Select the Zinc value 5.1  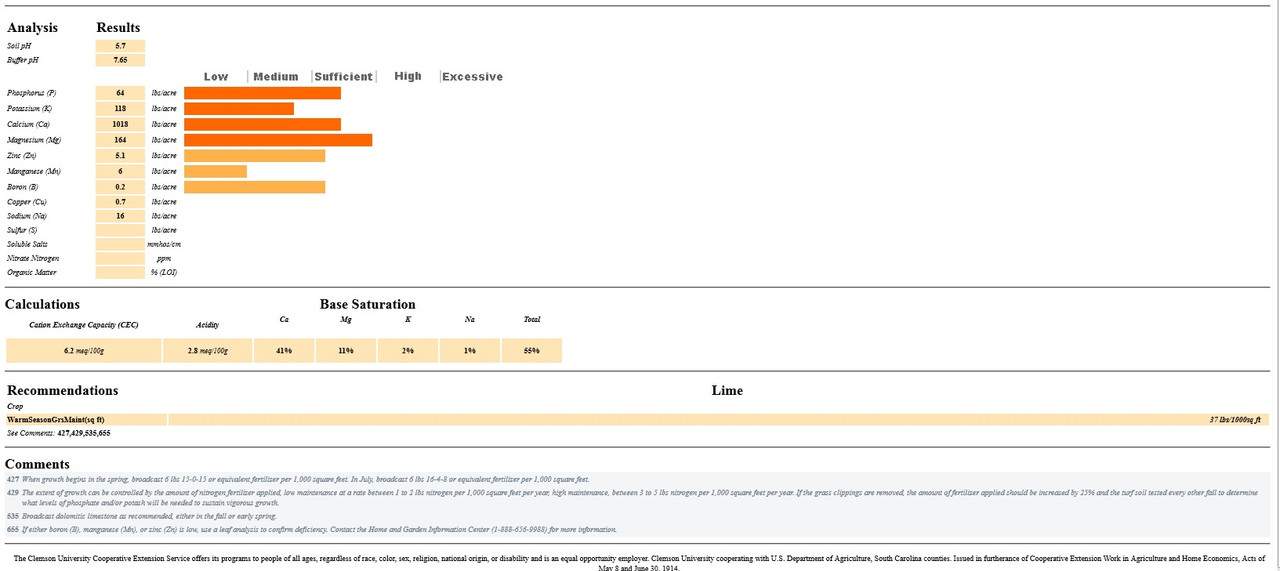pos(120,156)
